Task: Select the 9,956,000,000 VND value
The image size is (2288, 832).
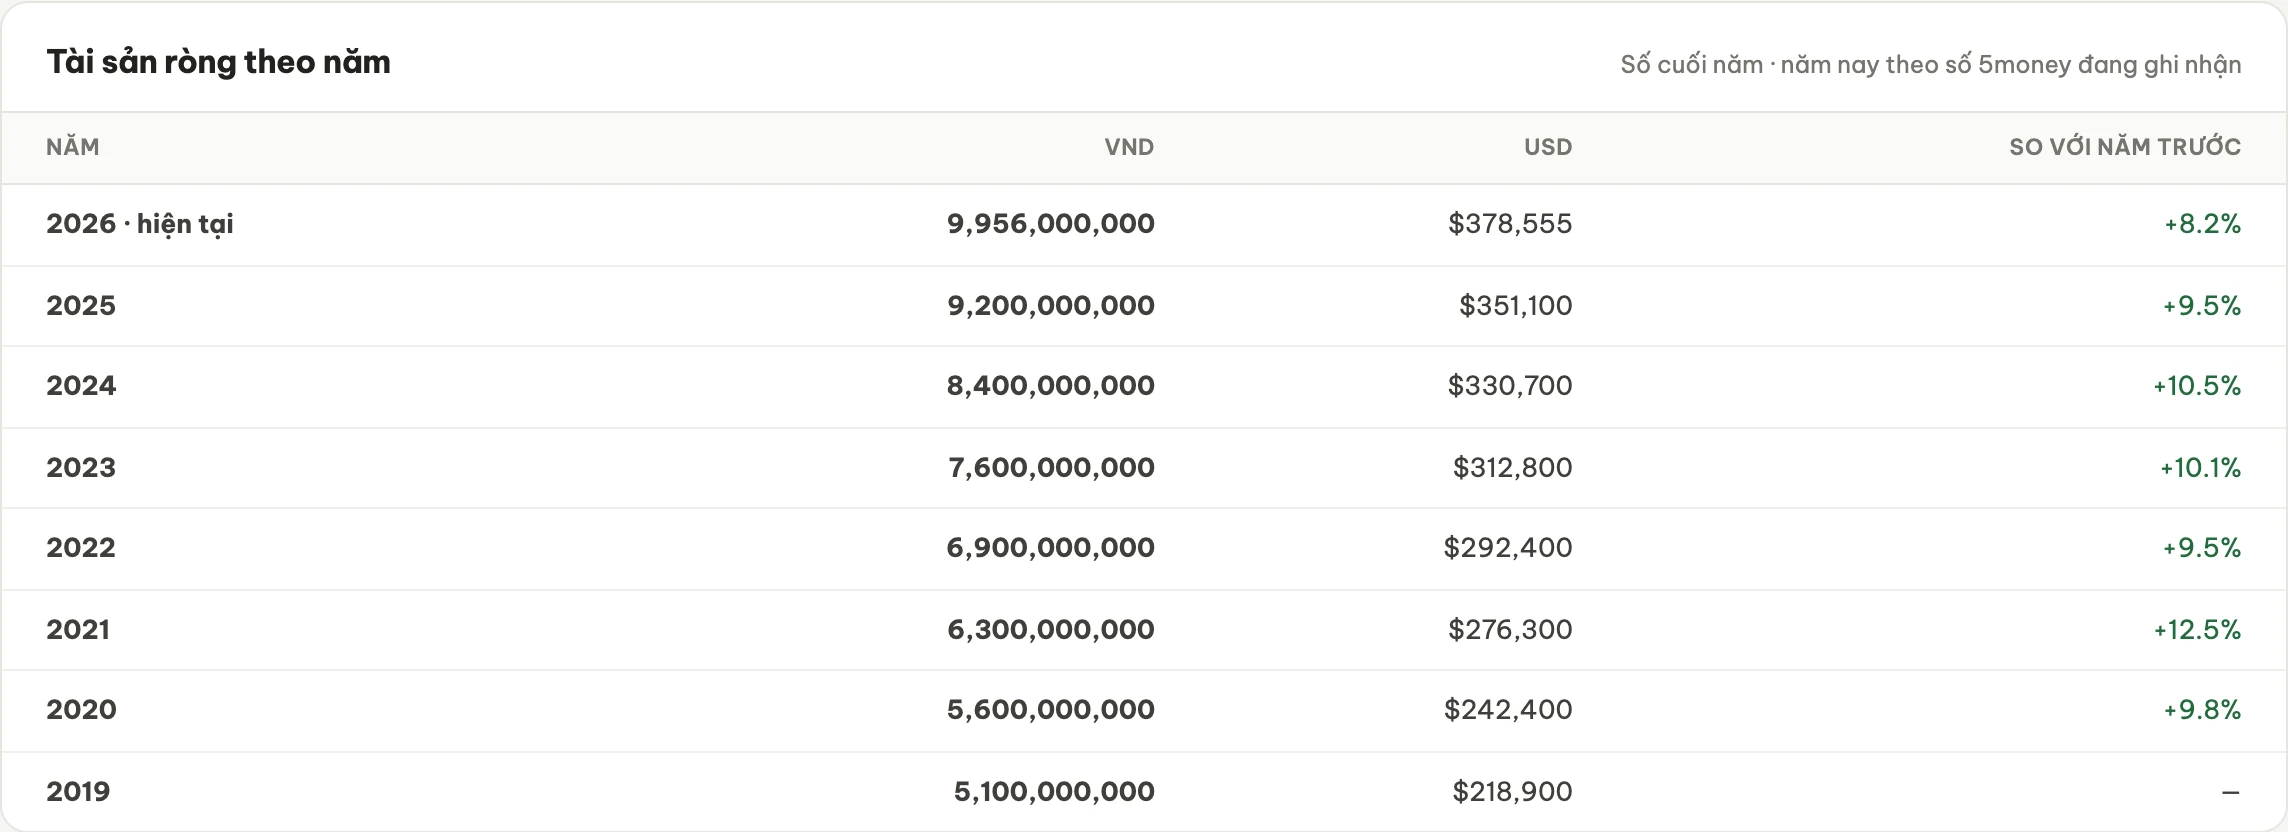Action: pos(1051,224)
